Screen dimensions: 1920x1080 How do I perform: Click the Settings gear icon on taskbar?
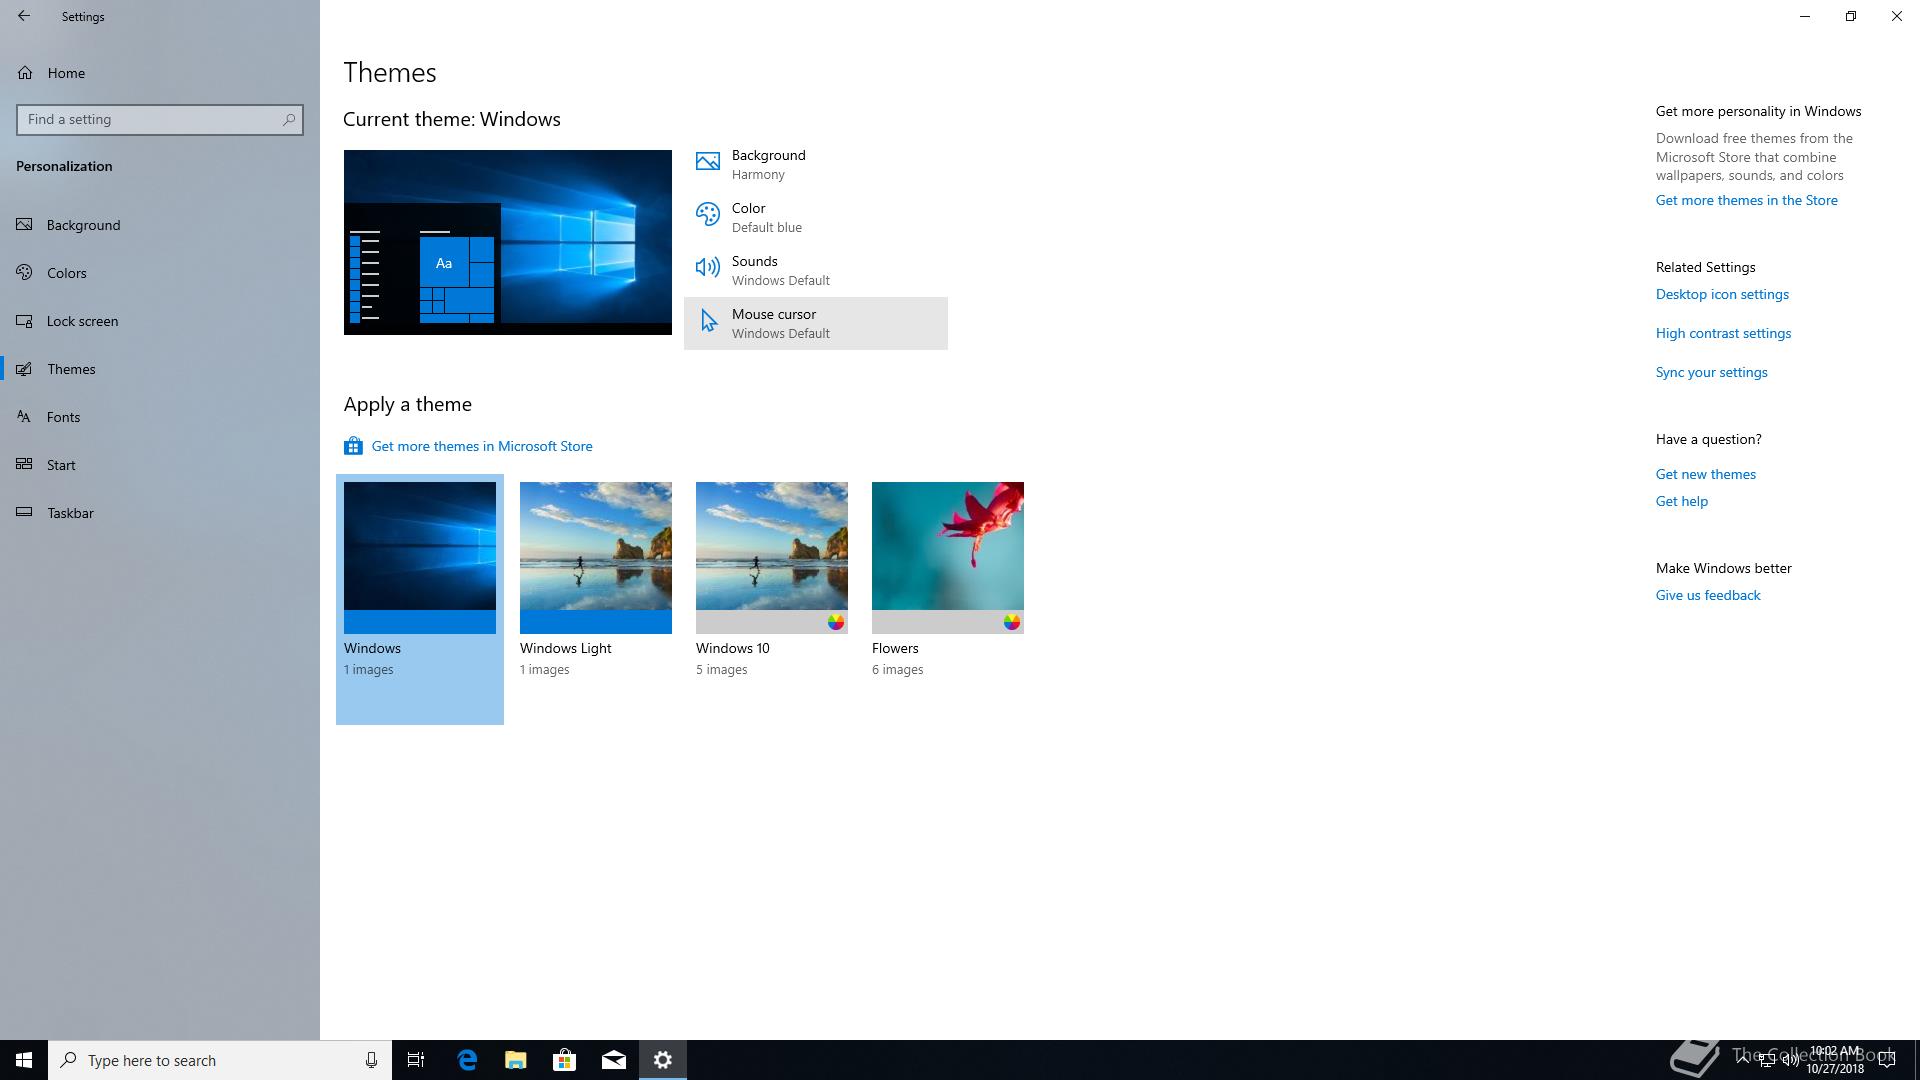(x=663, y=1060)
